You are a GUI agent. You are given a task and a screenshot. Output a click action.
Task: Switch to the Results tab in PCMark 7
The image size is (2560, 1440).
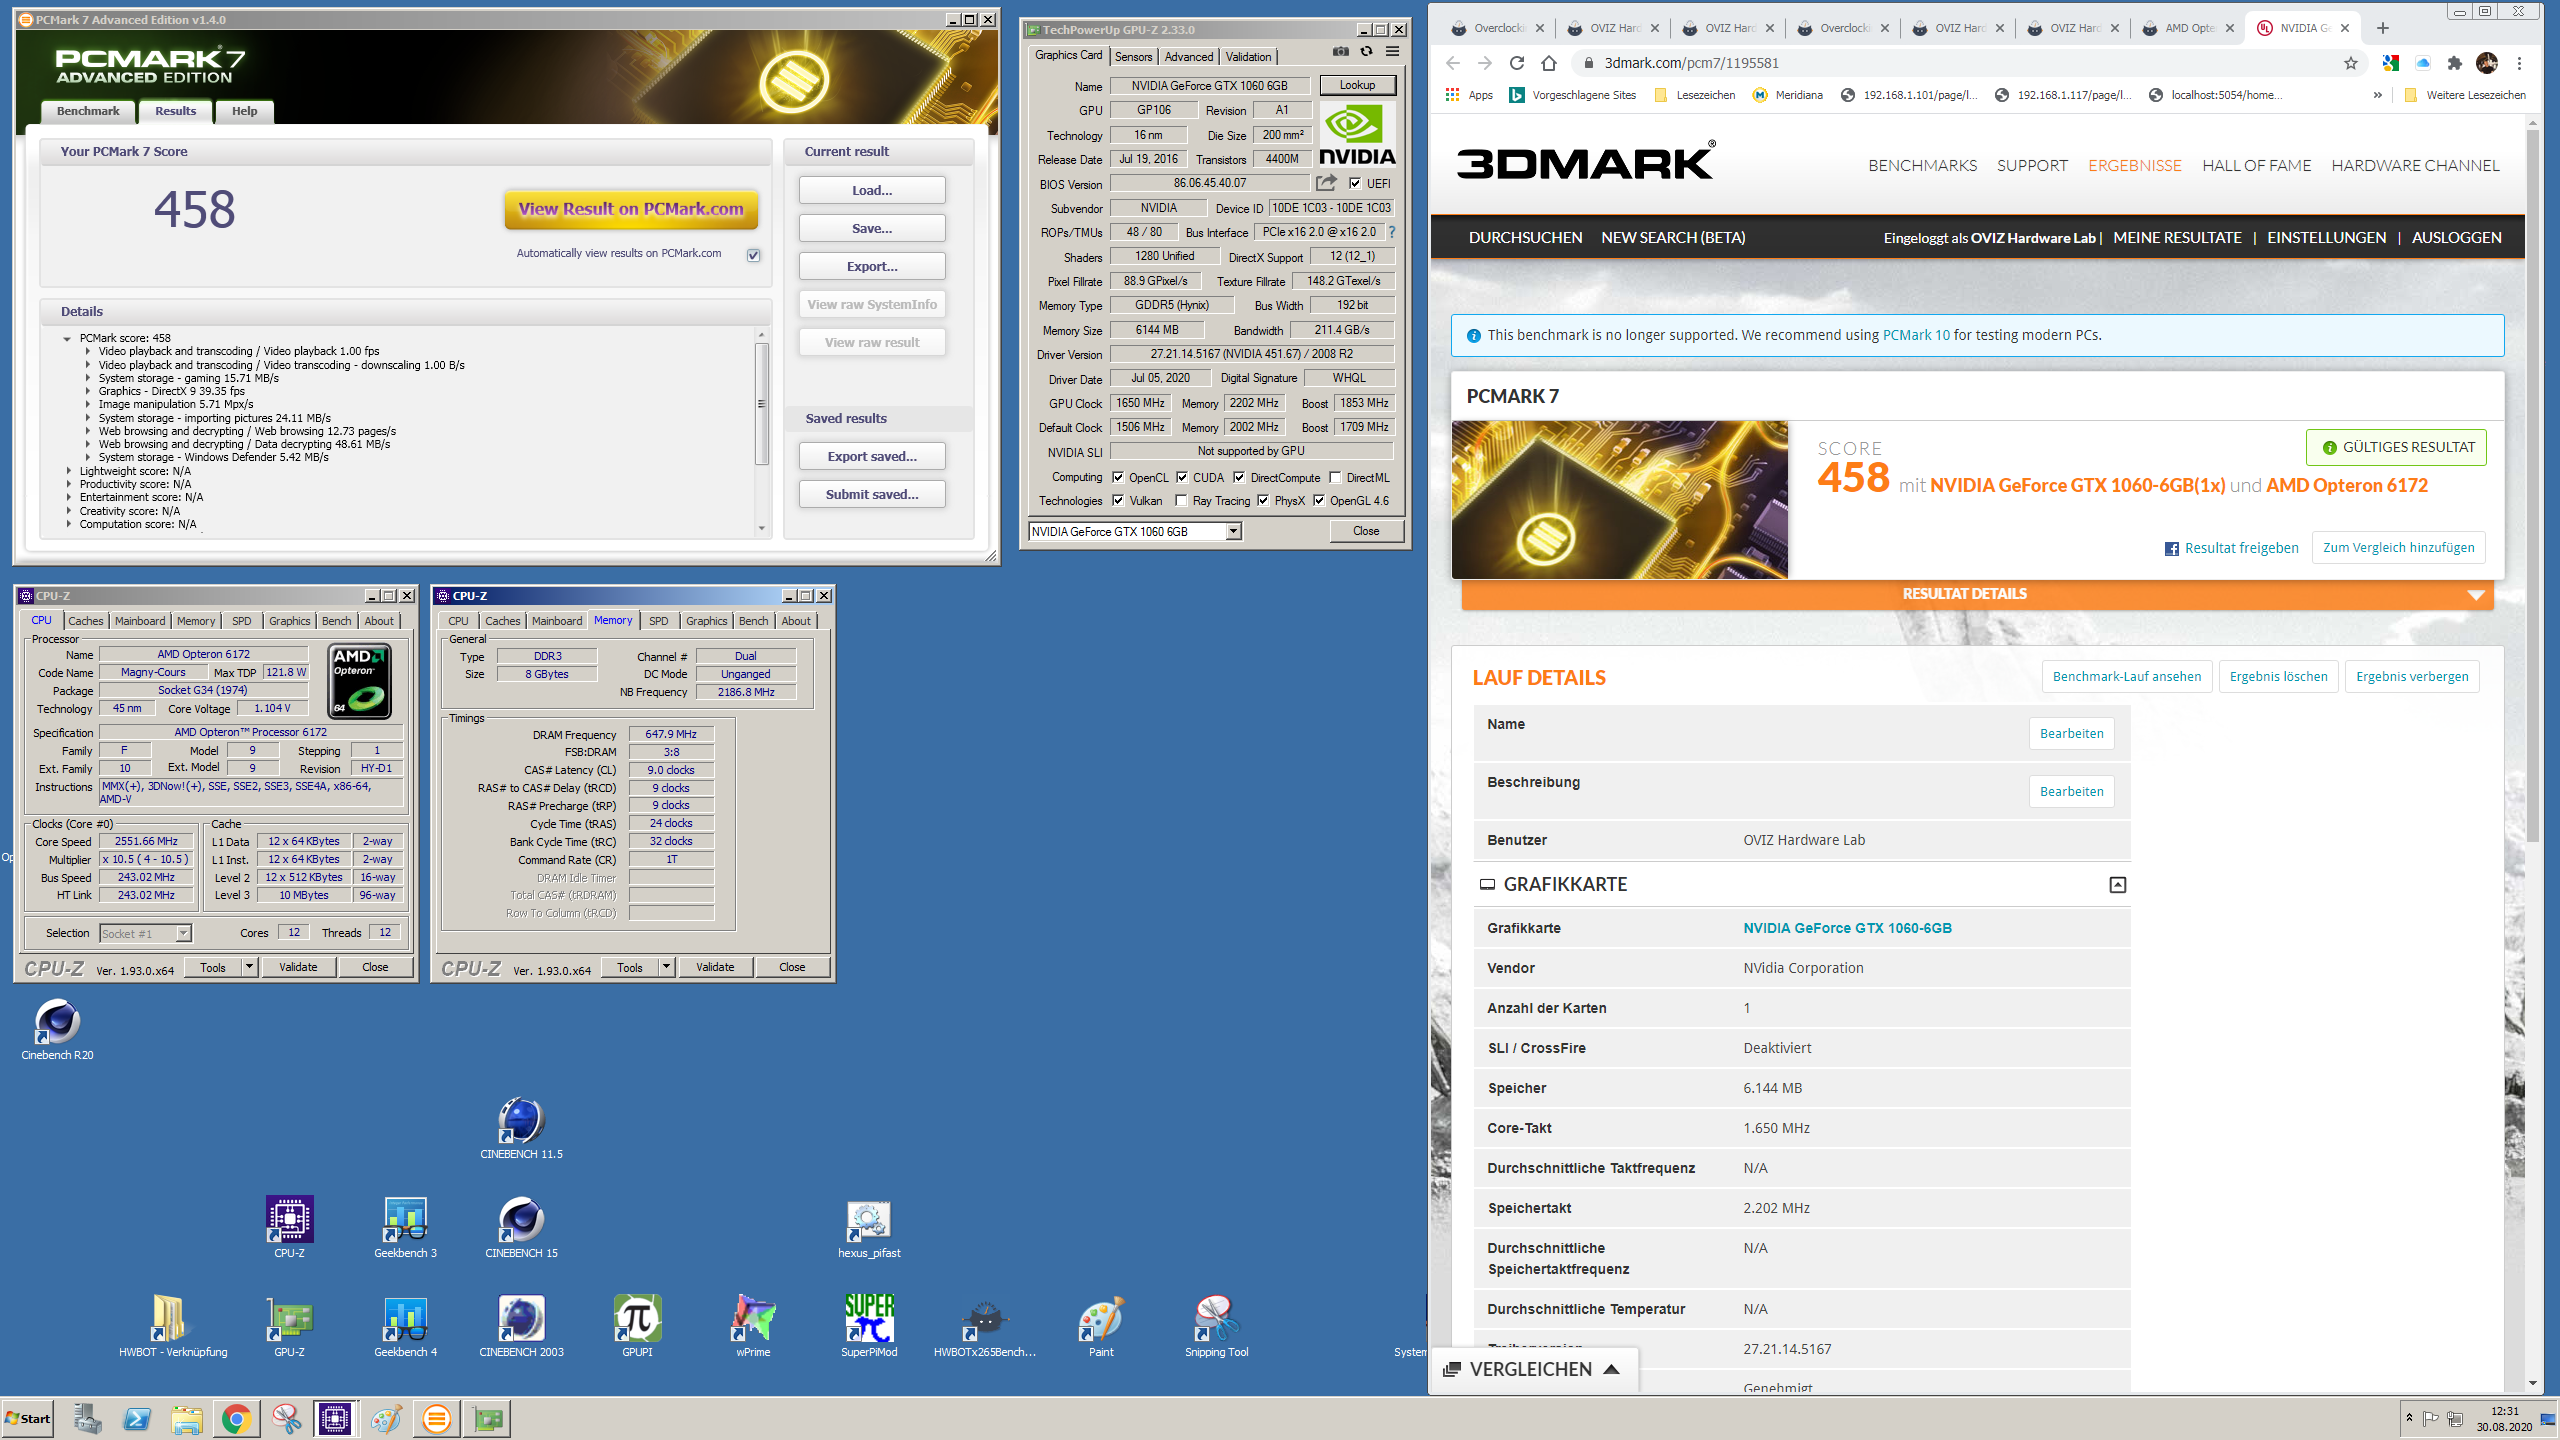175,111
